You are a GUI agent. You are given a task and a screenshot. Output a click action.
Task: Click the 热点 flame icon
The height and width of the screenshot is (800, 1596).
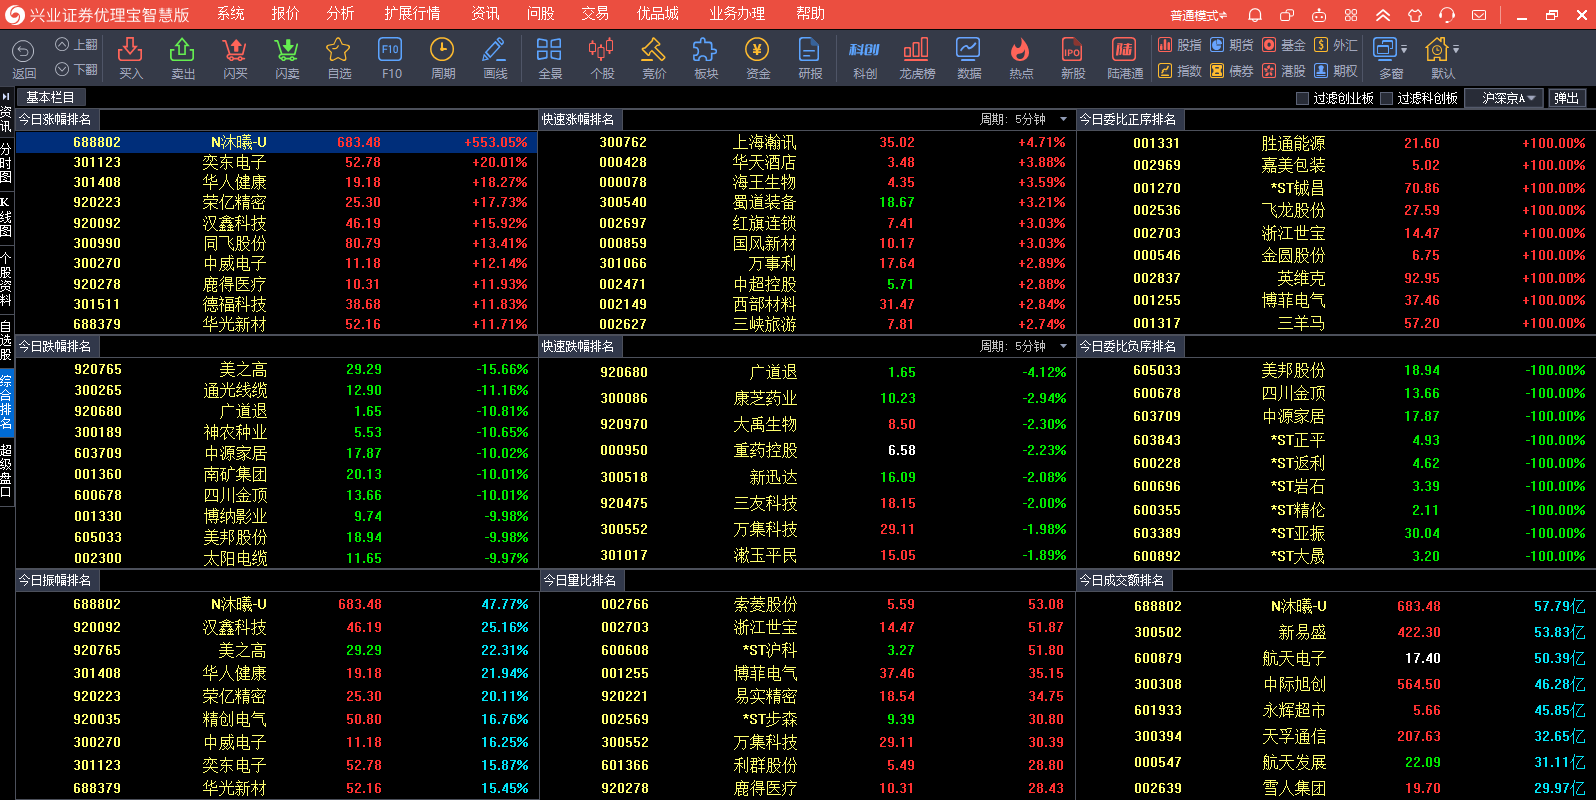(1021, 57)
